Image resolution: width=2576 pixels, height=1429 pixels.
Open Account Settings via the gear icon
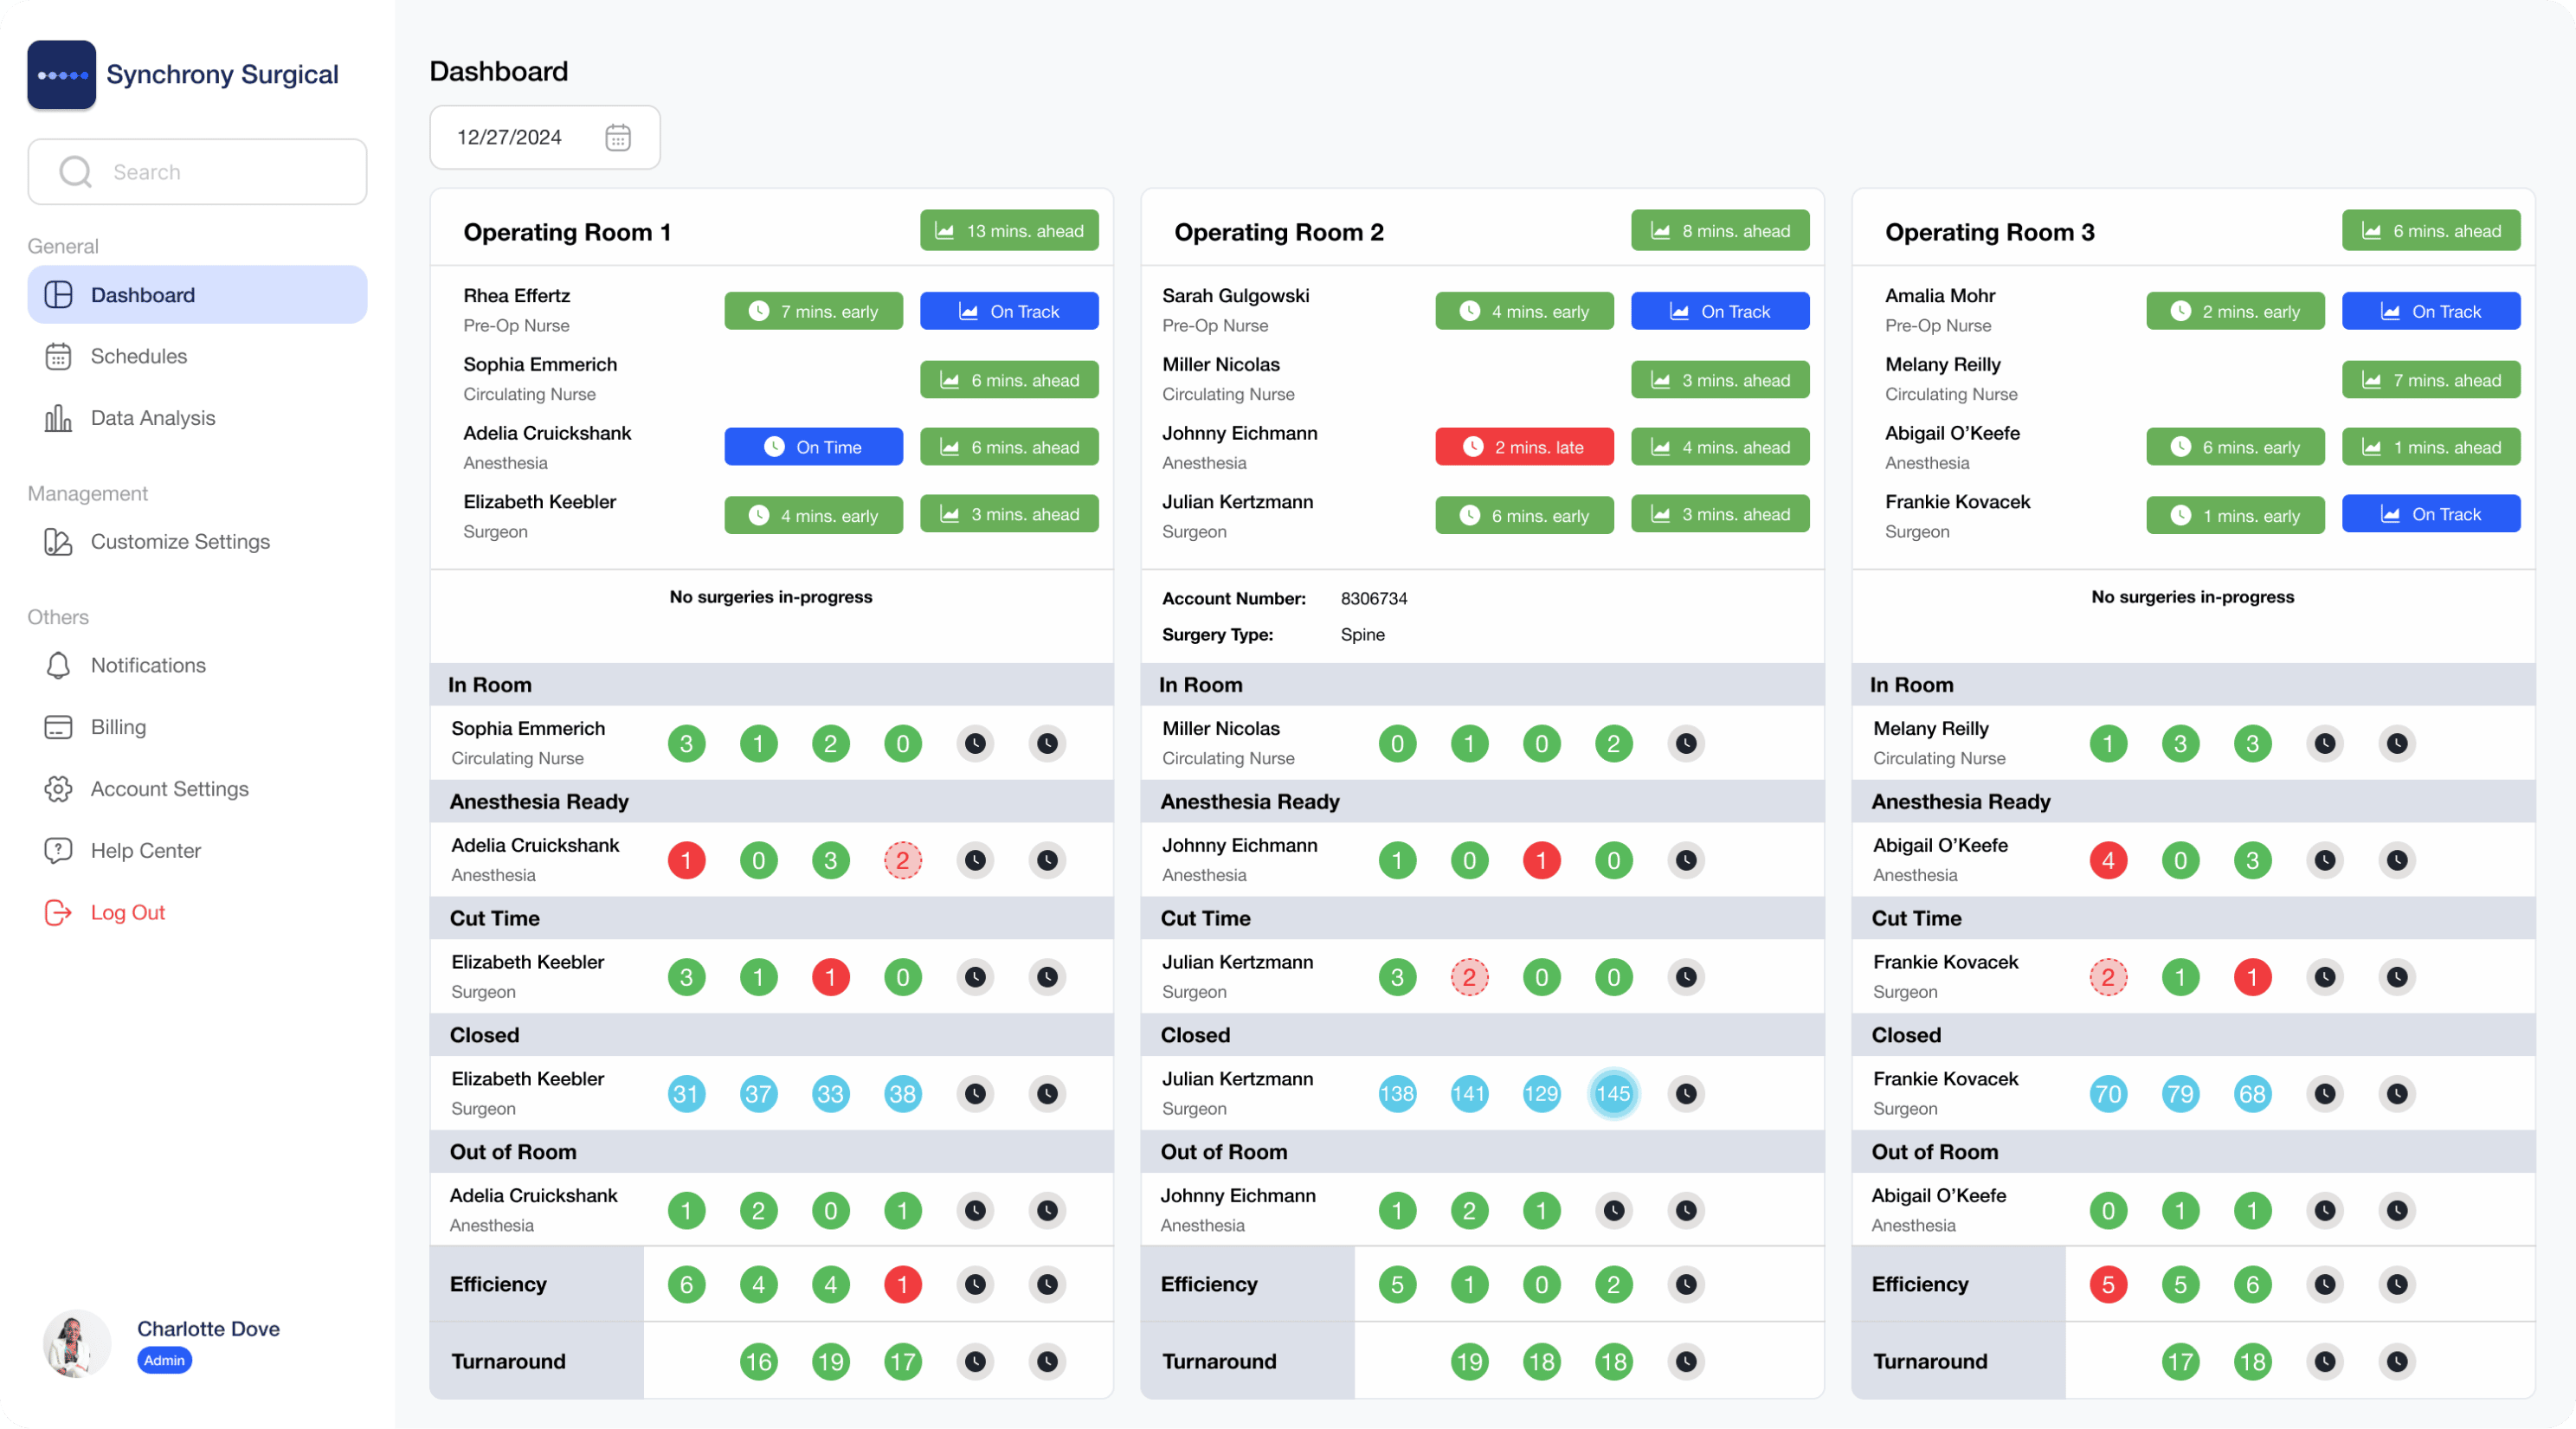(x=58, y=789)
